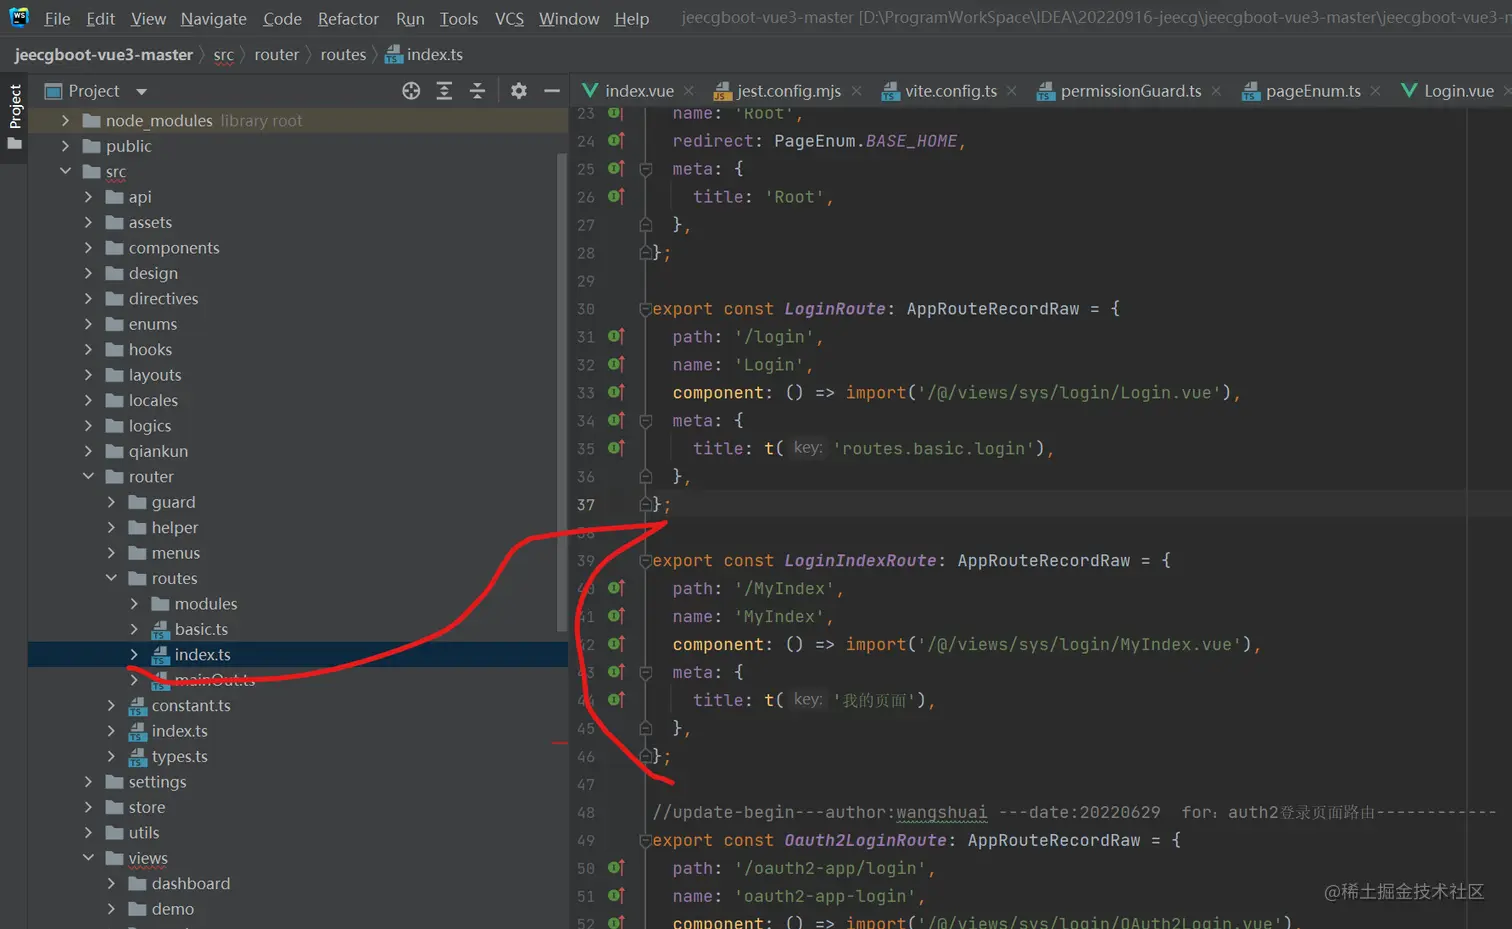Image resolution: width=1512 pixels, height=929 pixels.
Task: Open the Refactor menu
Action: 348,19
